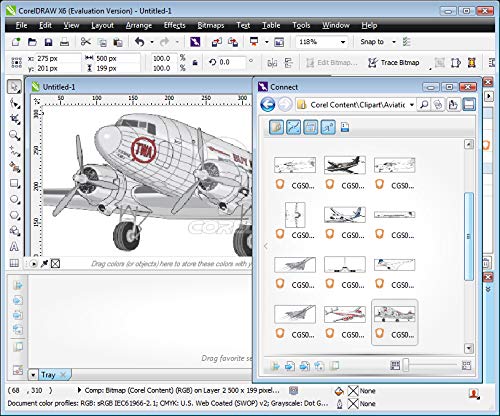The height and width of the screenshot is (416, 500).
Task: Expand the status bar info arrow
Action: point(79,390)
